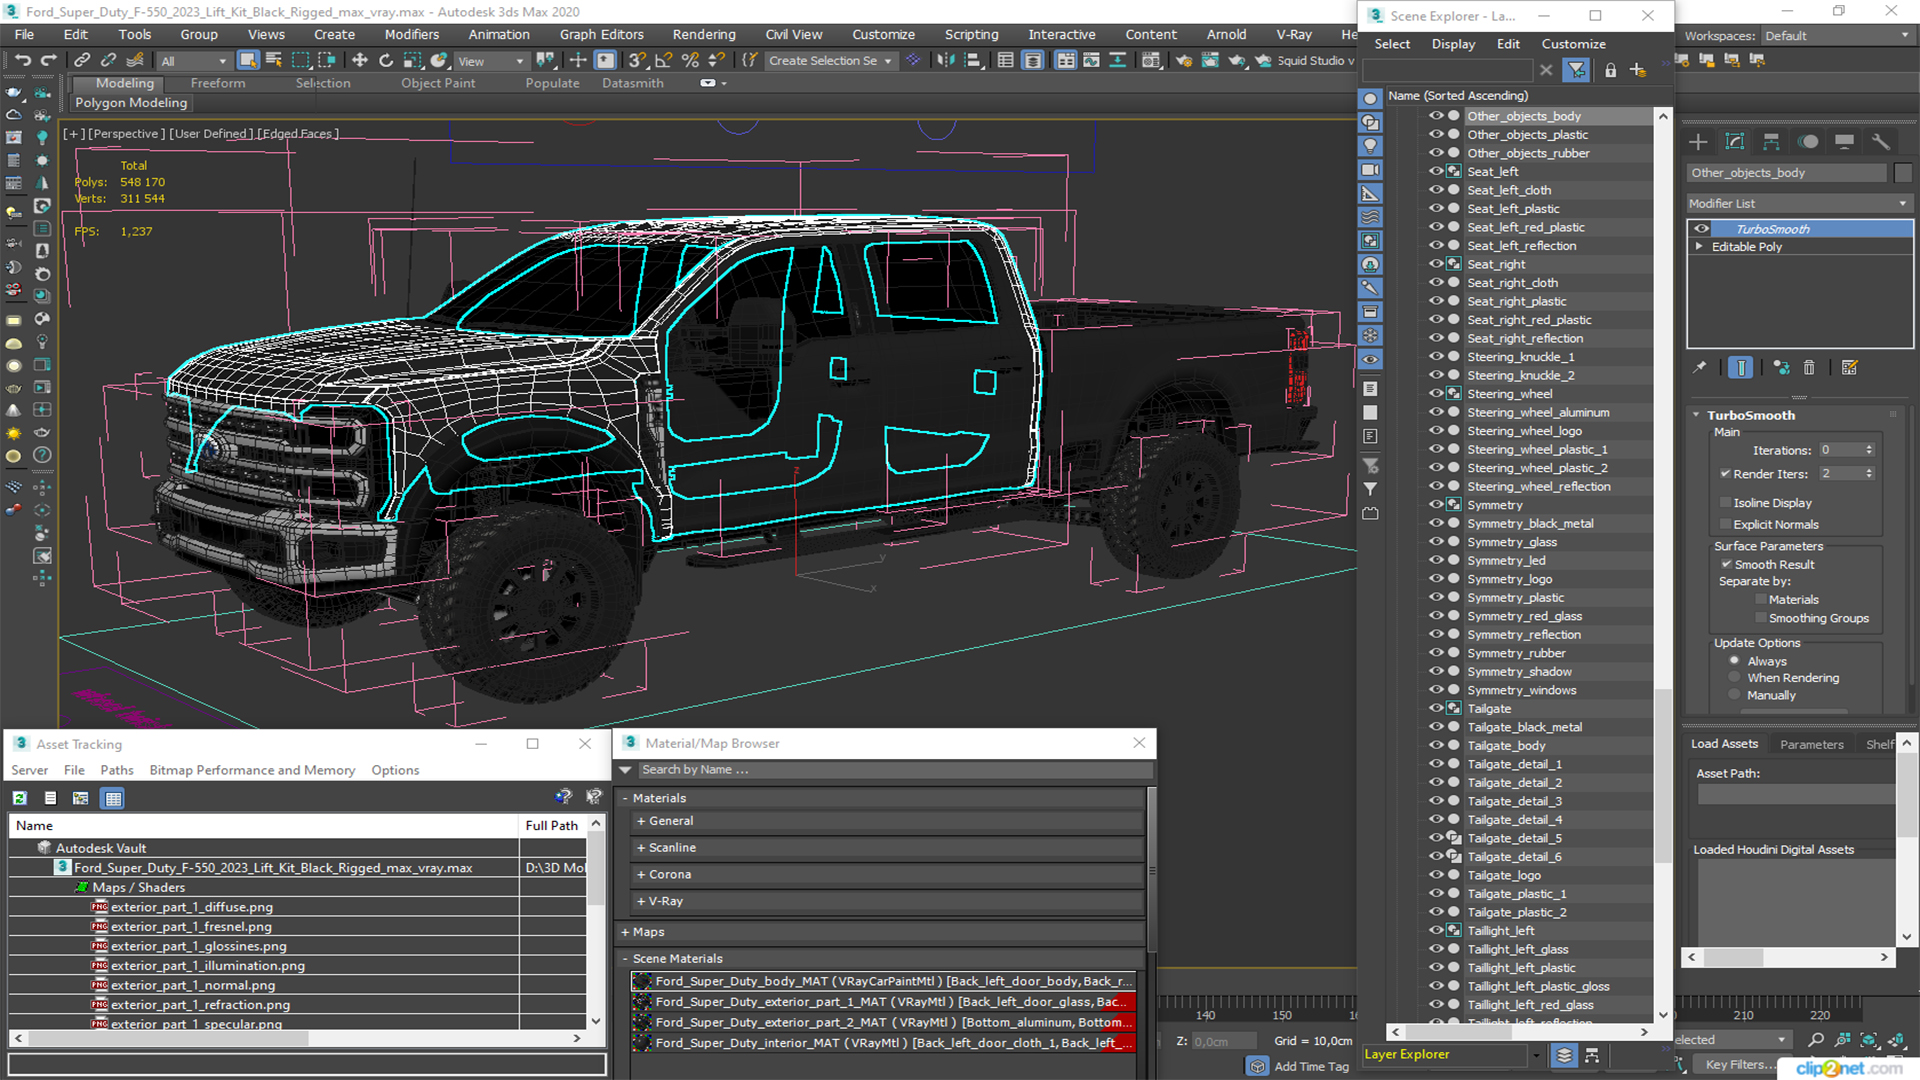This screenshot has height=1080, width=1920.
Task: Click the Display Cameras filter icon
Action: (1370, 170)
